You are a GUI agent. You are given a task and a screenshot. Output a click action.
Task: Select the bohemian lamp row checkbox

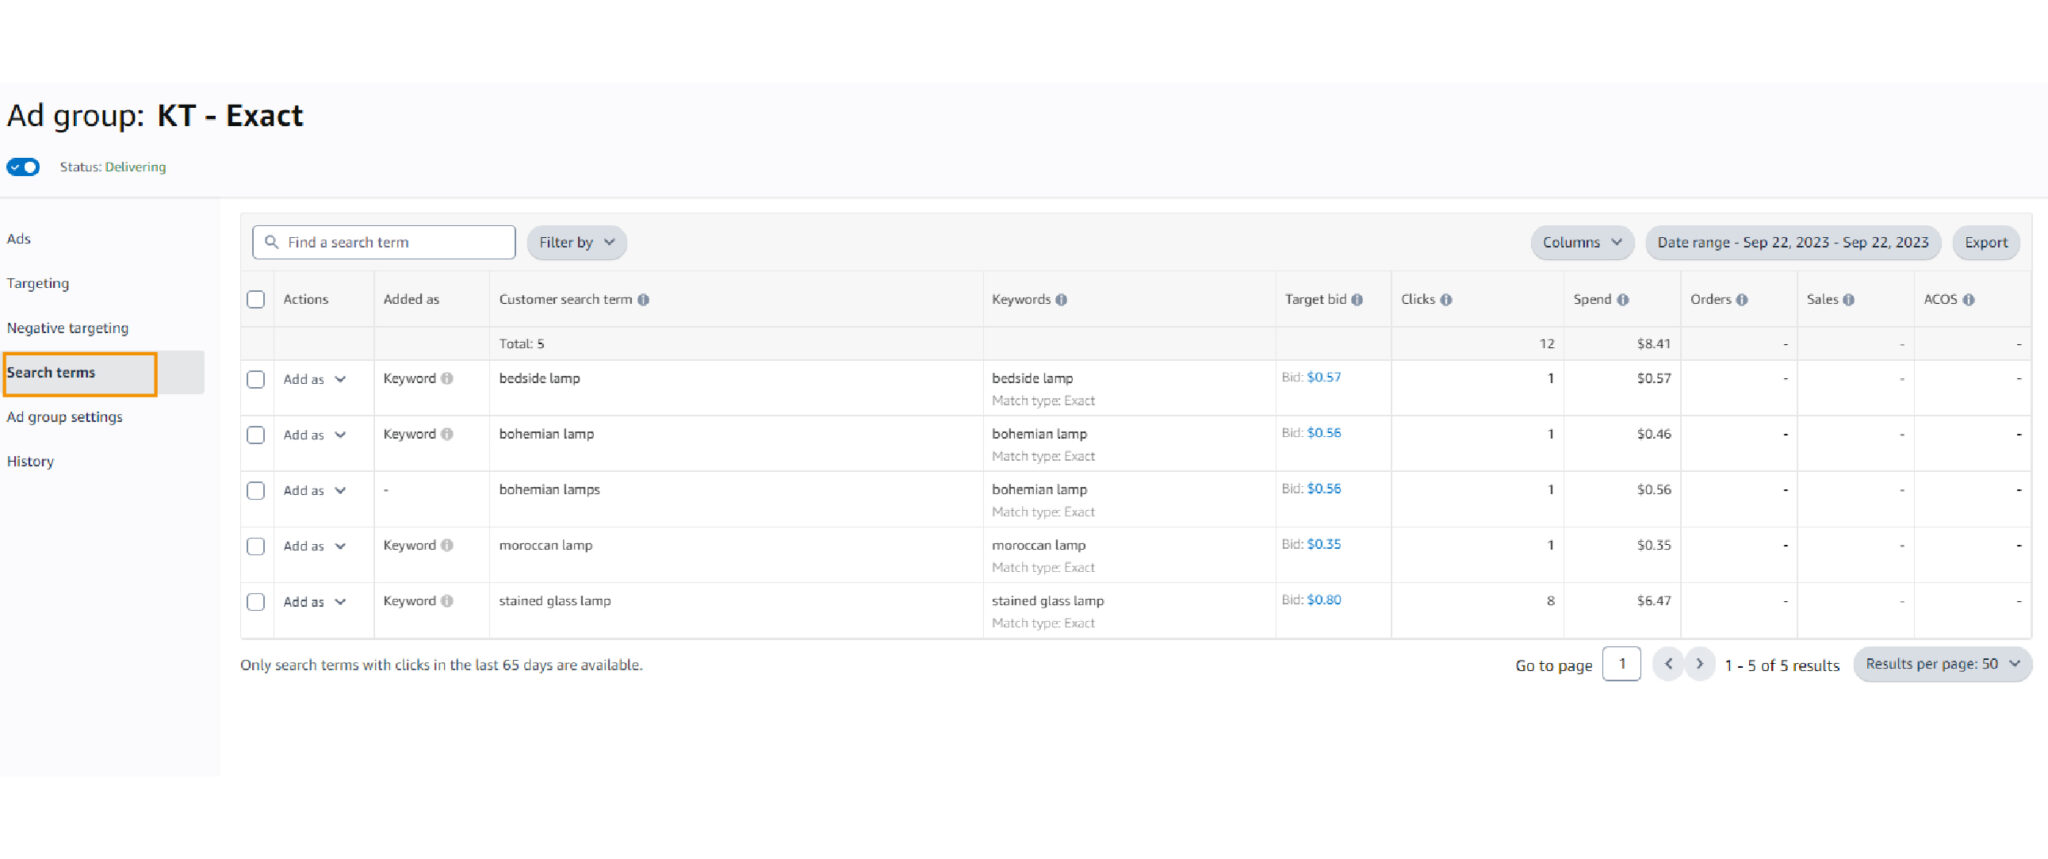(256, 435)
